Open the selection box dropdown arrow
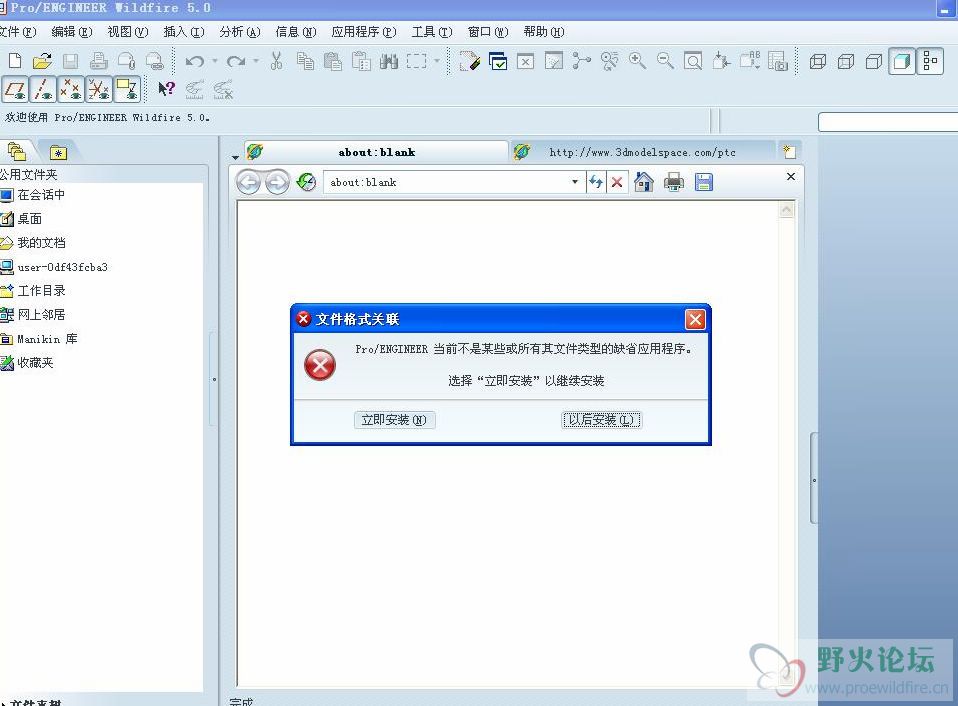This screenshot has height=706, width=958. pos(436,61)
